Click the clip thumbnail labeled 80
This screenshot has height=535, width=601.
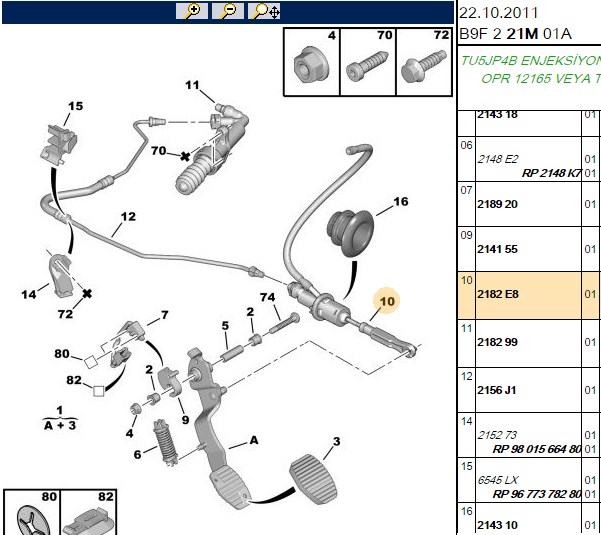[32, 513]
